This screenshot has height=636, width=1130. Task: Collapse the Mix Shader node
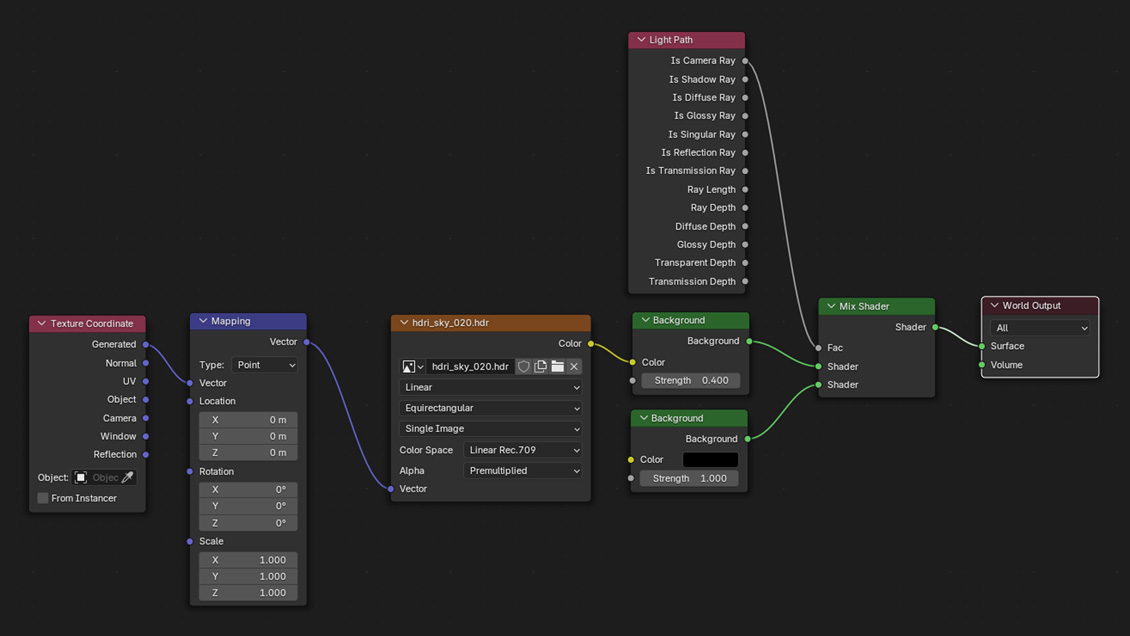pos(830,306)
